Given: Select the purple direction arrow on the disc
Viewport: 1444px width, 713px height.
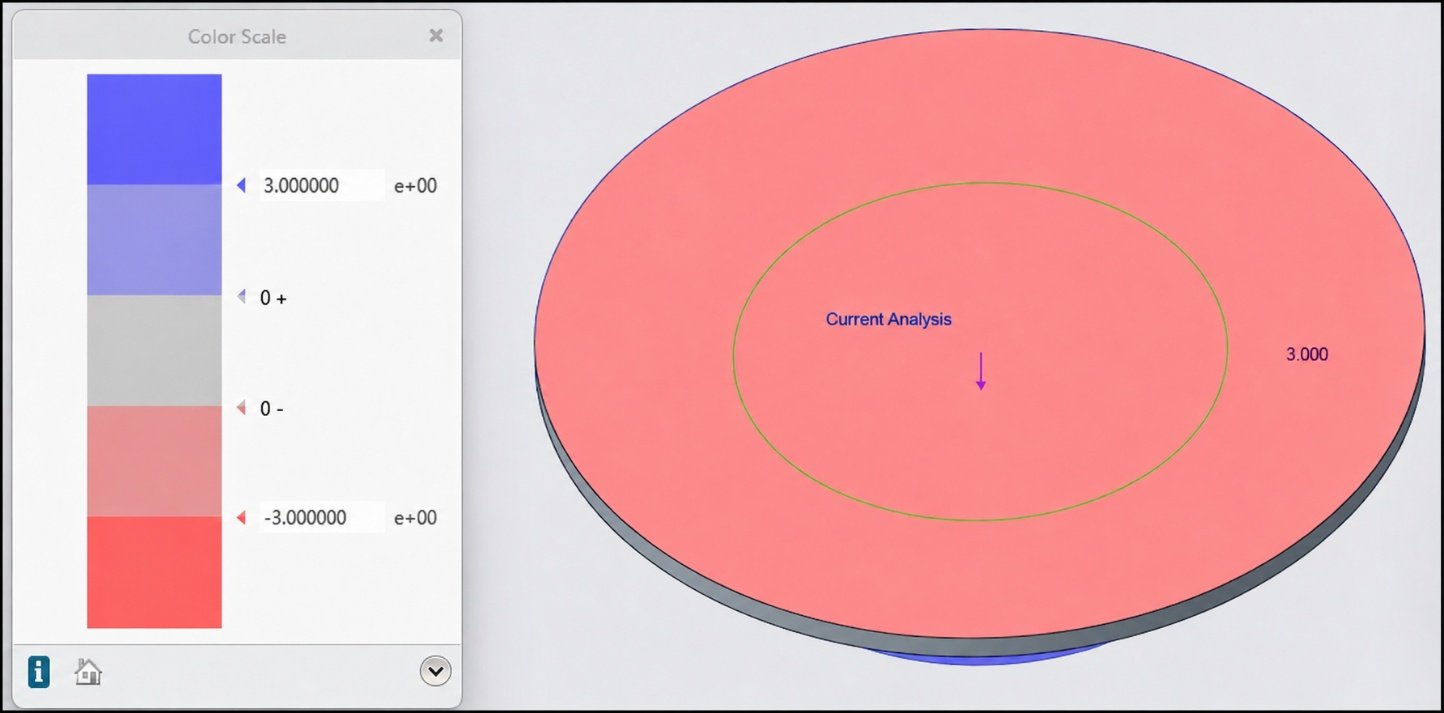Looking at the screenshot, I should 981,371.
